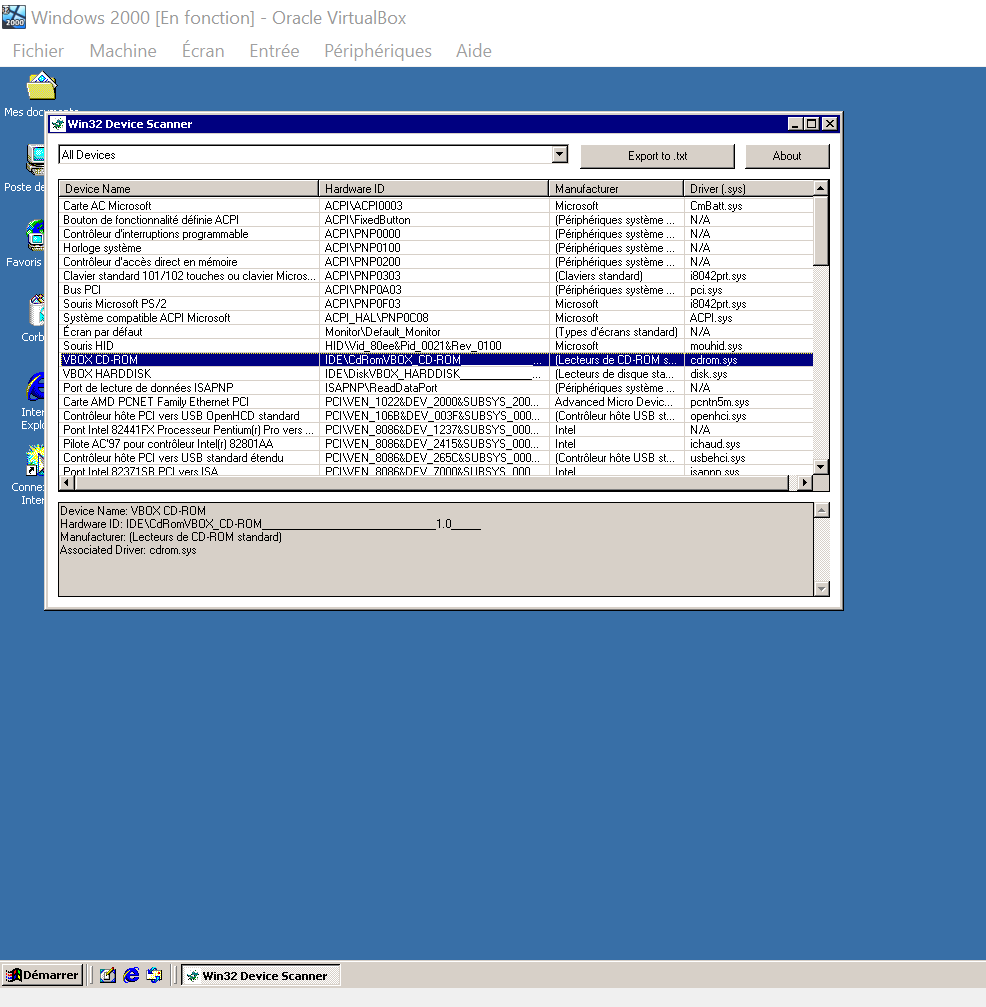The width and height of the screenshot is (986, 1007).
Task: Select row Clavier standard 101/102 touches
Action: (436, 276)
